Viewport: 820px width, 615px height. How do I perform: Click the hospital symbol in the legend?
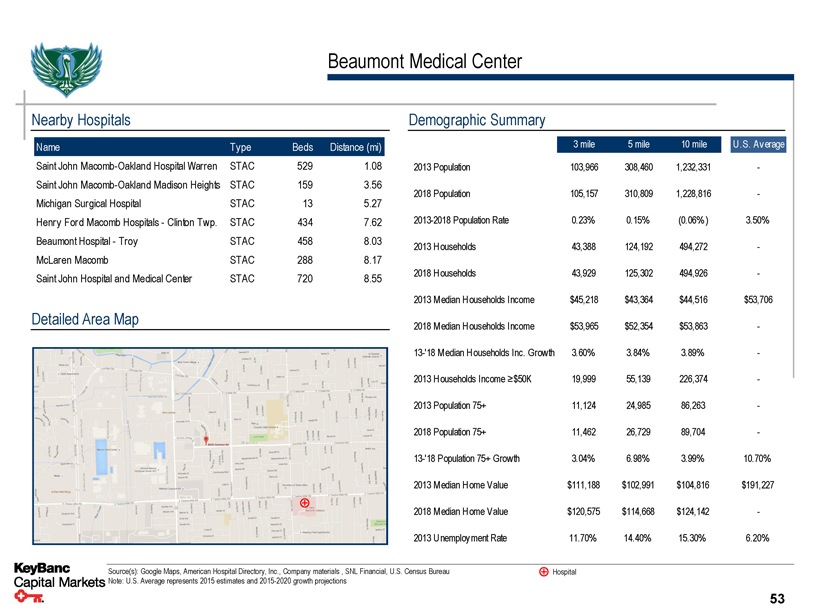543,572
